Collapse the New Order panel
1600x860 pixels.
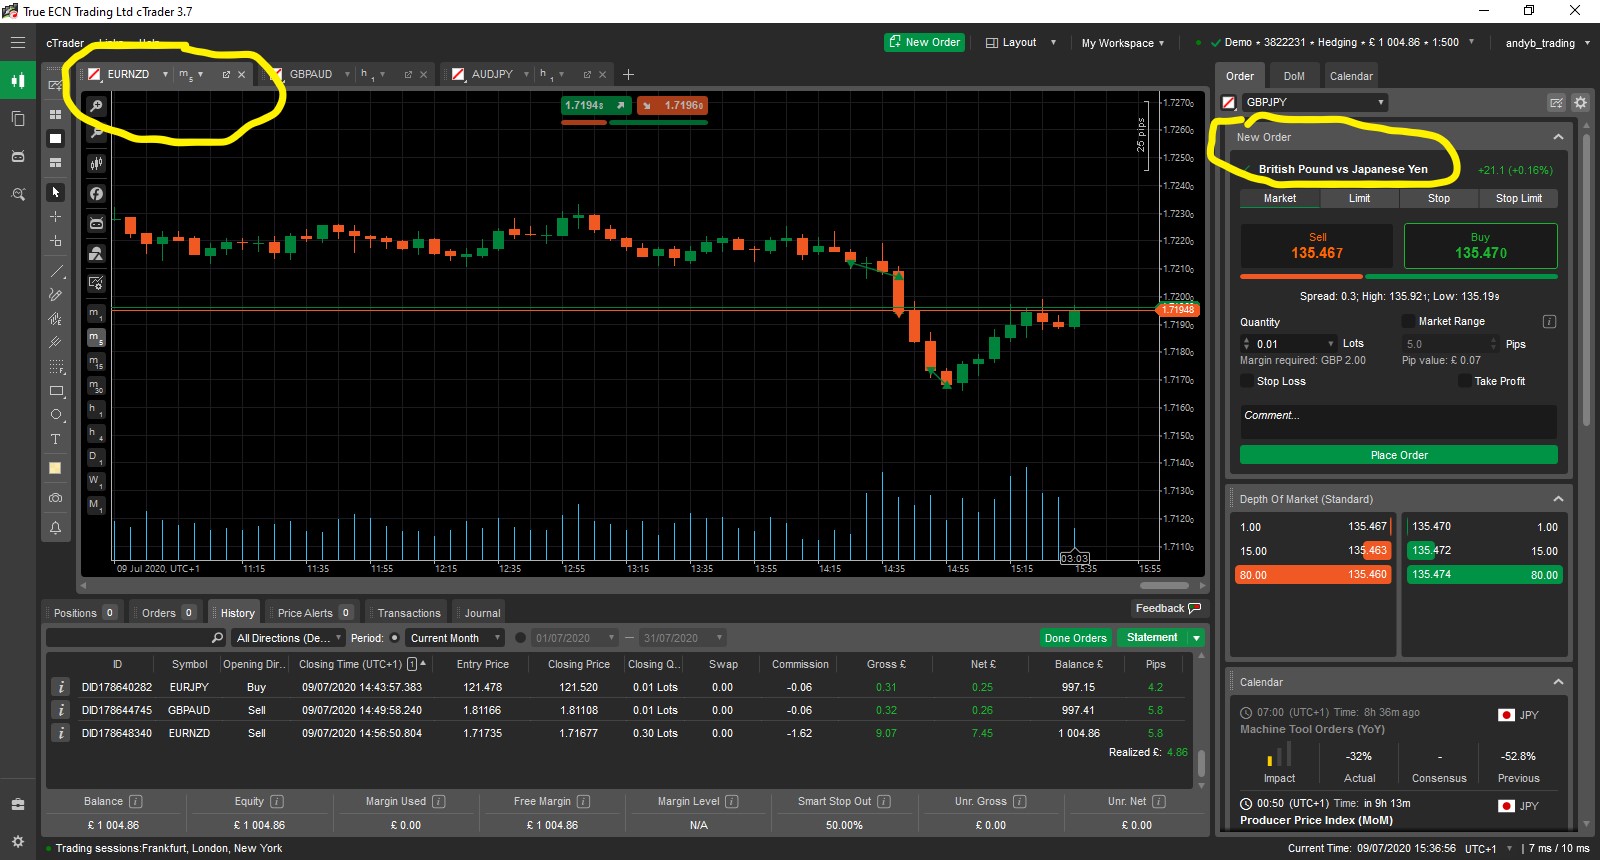click(x=1558, y=137)
